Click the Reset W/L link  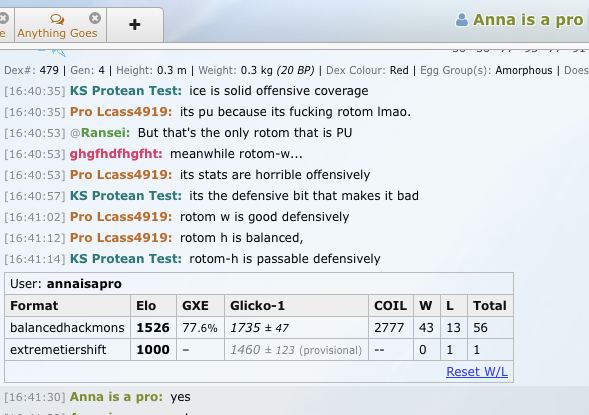tap(477, 371)
